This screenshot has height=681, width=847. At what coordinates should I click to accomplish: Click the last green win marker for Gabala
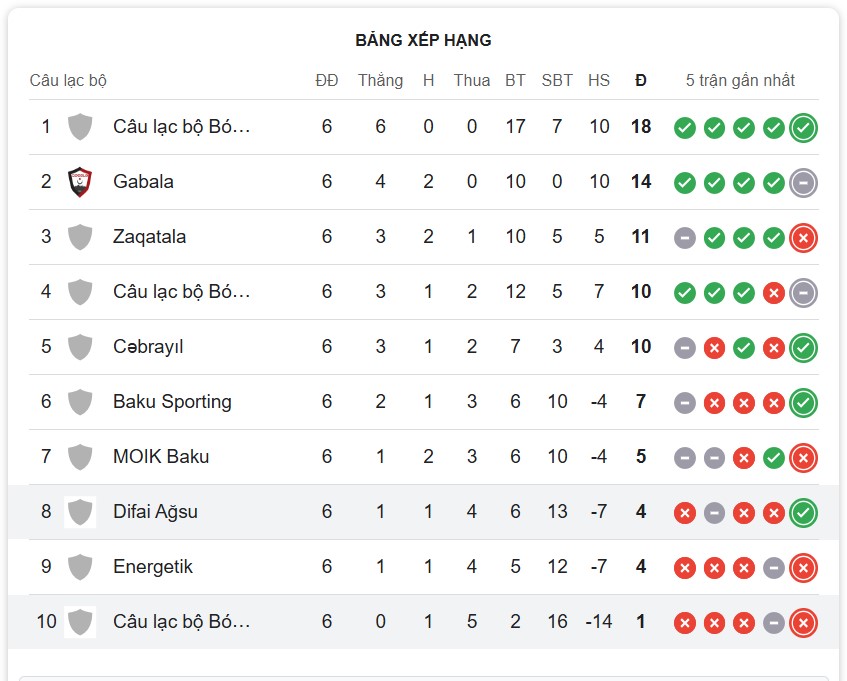(x=772, y=183)
